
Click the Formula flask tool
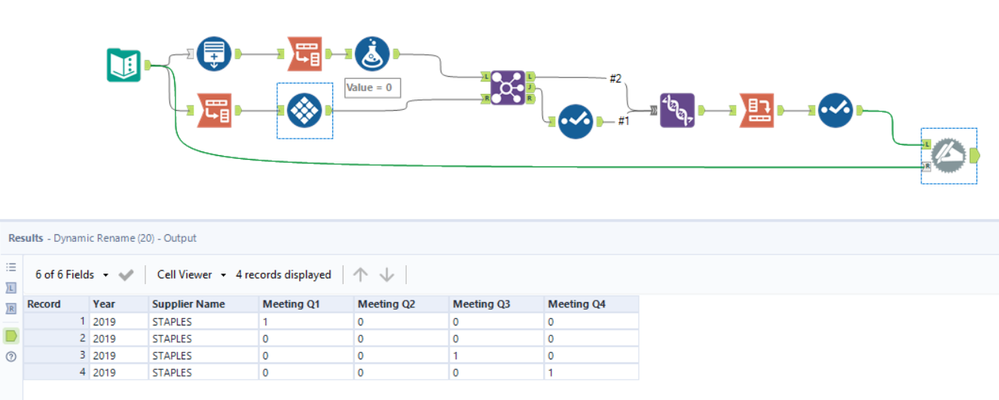coord(370,54)
